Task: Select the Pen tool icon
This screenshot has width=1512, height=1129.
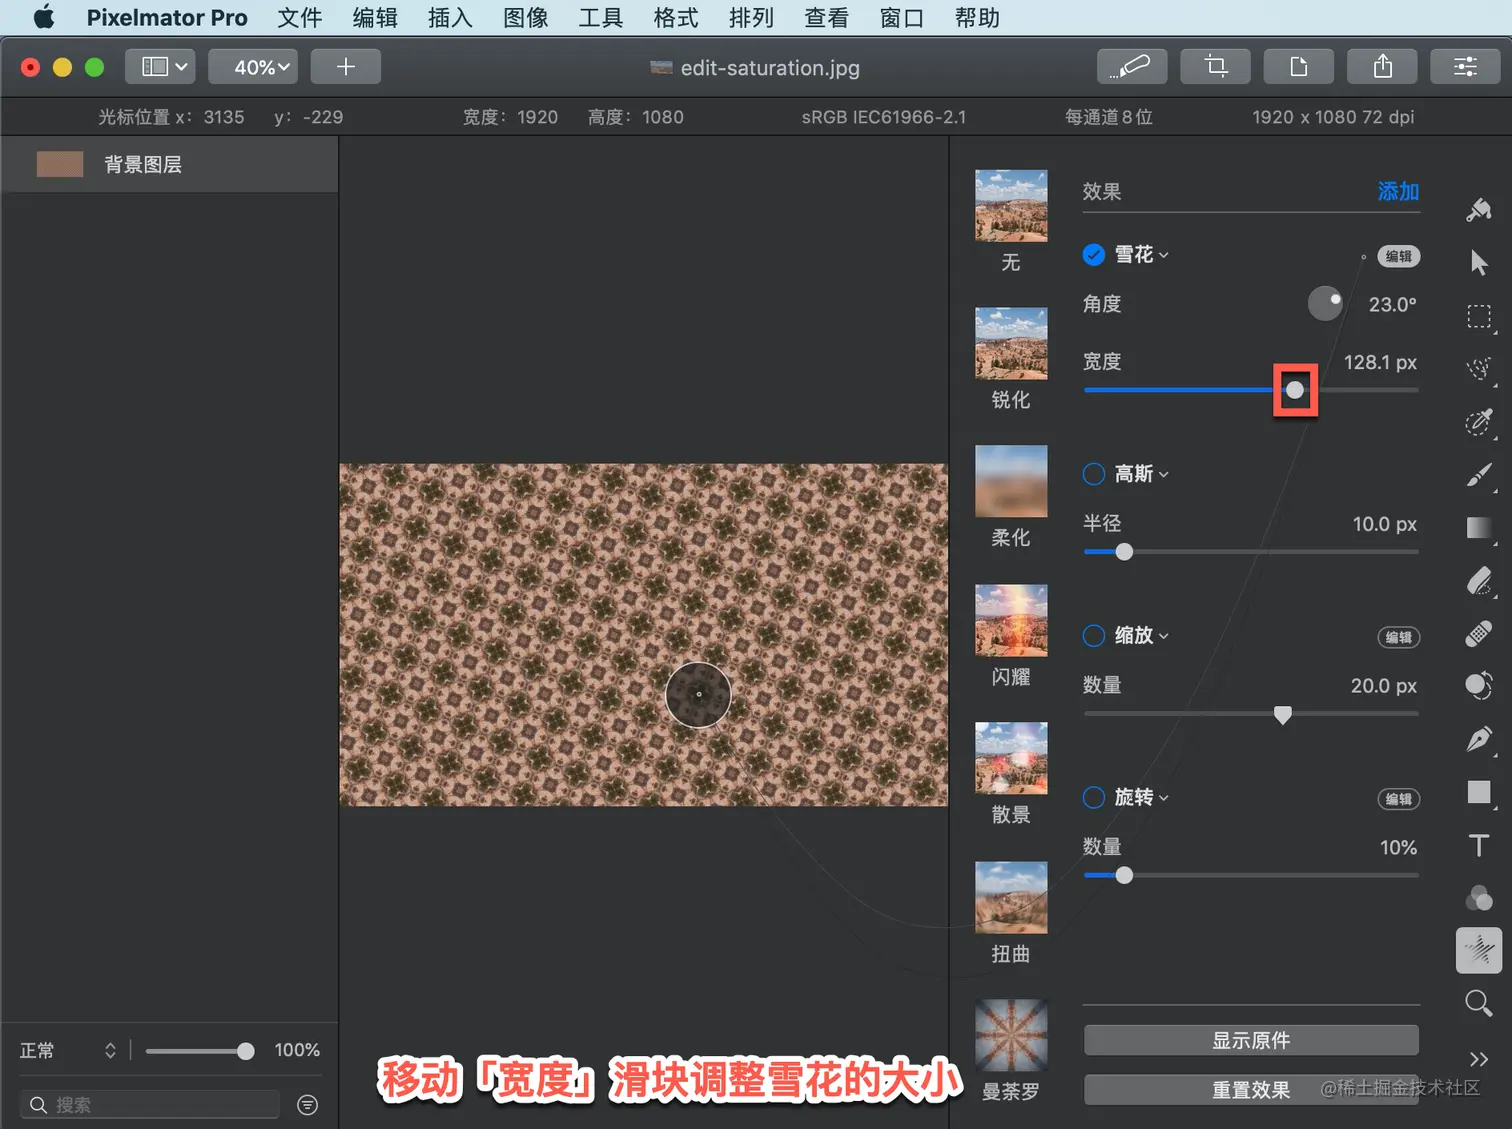Action: pos(1478,740)
